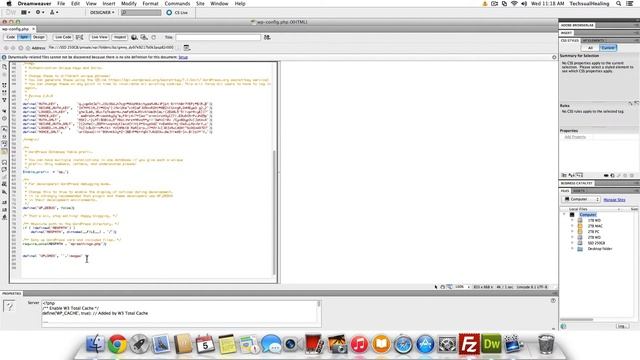Toggle Inspect mode

[120, 37]
